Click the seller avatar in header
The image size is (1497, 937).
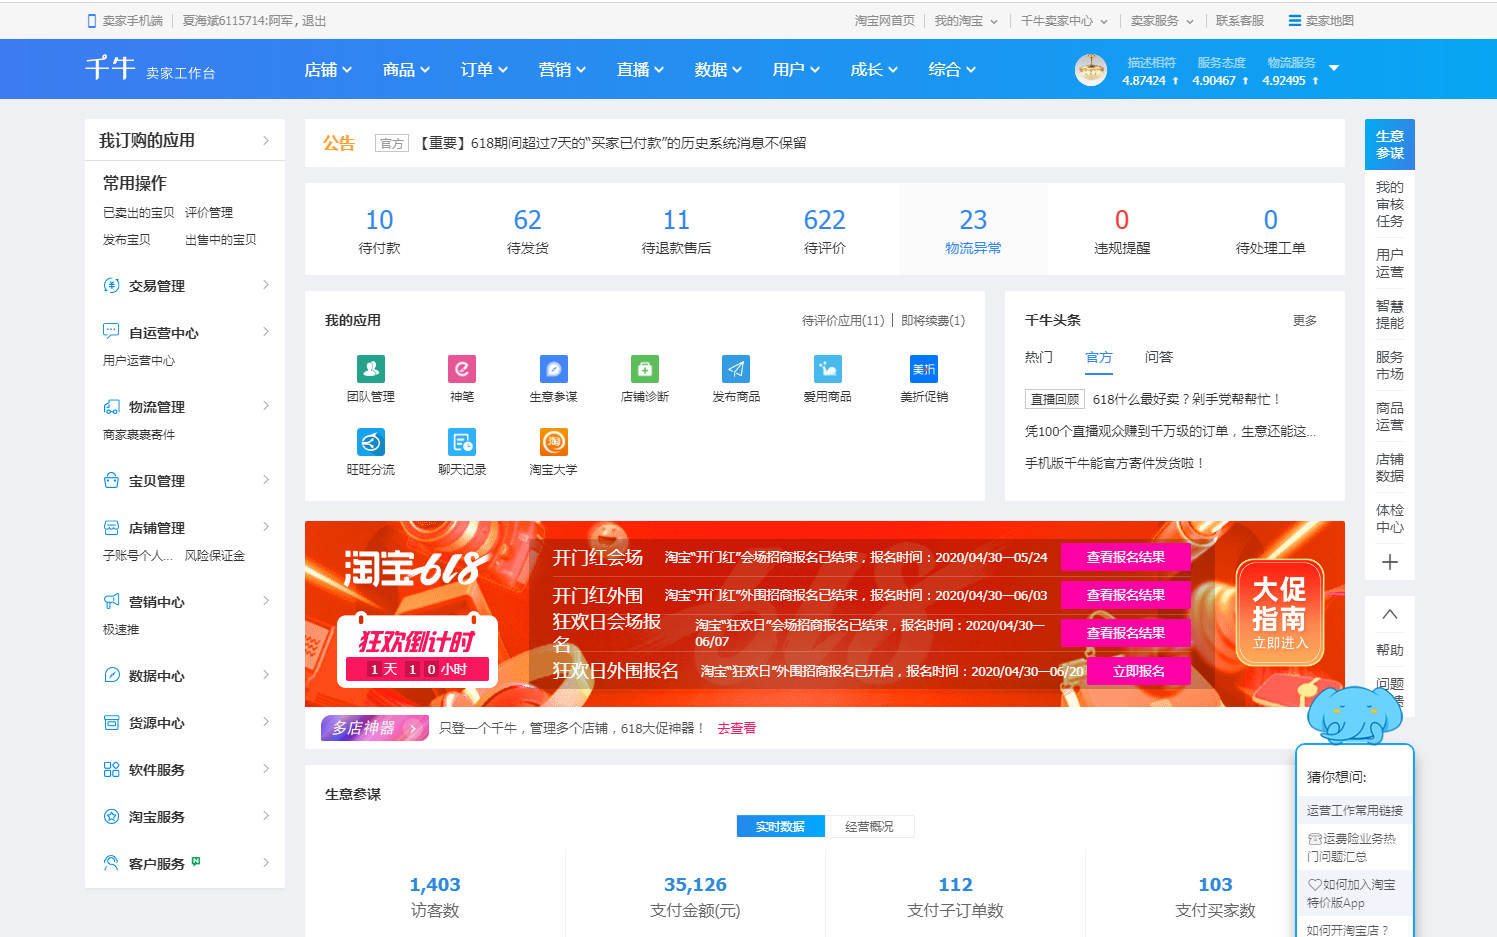[x=1090, y=70]
